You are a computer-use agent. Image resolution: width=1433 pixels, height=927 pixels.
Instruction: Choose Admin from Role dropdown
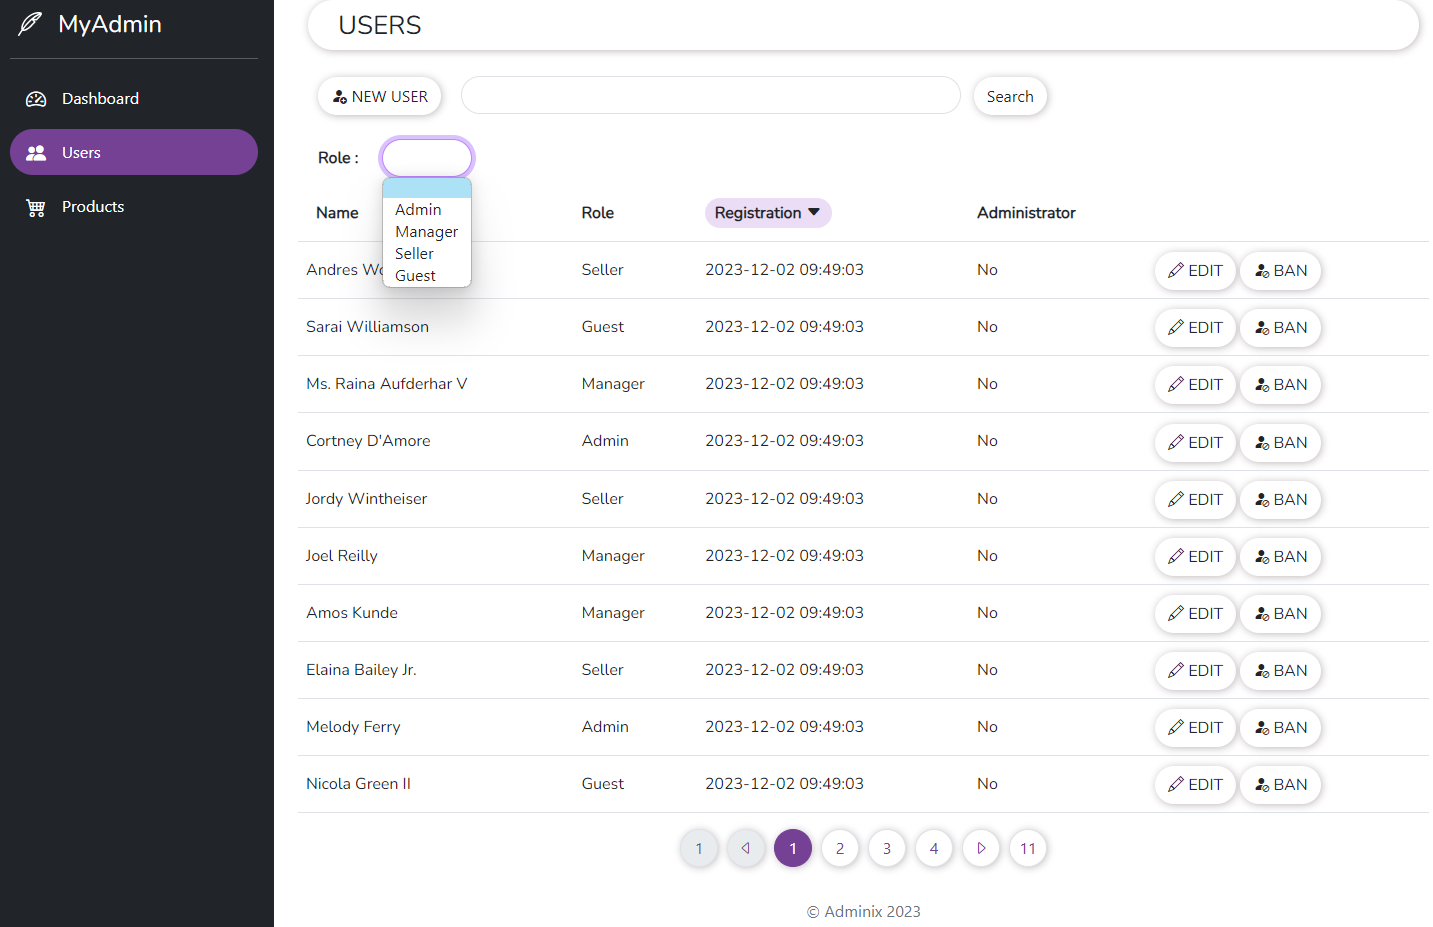coord(427,210)
